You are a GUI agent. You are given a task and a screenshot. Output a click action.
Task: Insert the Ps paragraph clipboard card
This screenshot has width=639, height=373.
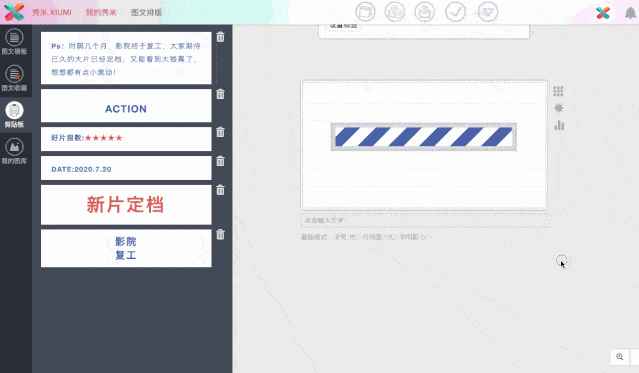126,58
